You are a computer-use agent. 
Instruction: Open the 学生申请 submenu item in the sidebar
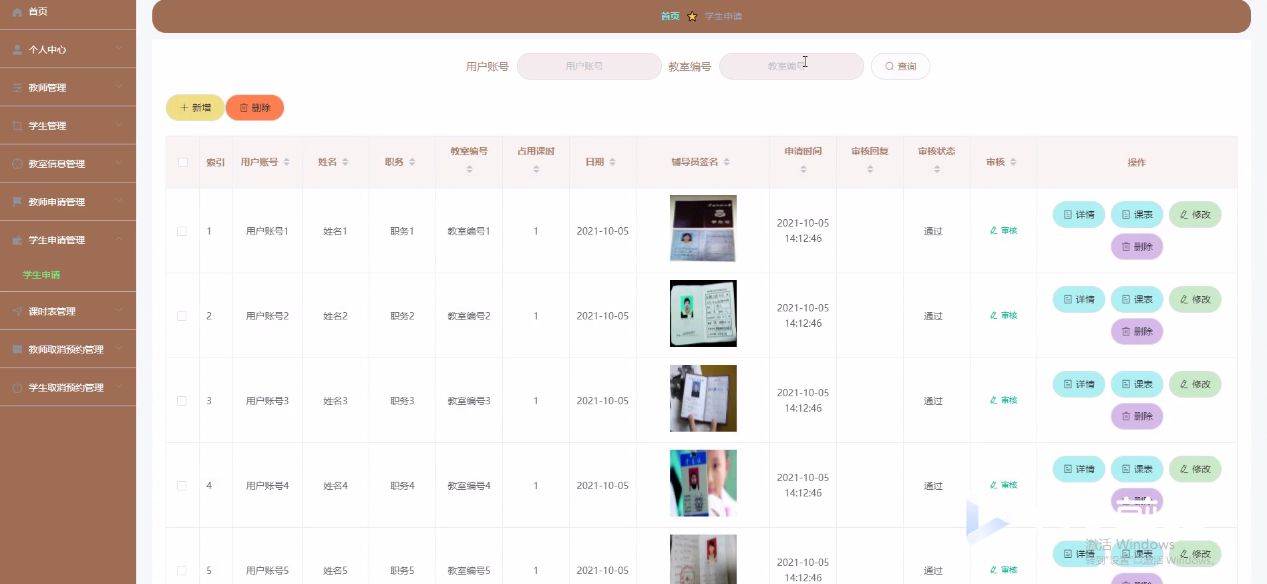click(42, 274)
